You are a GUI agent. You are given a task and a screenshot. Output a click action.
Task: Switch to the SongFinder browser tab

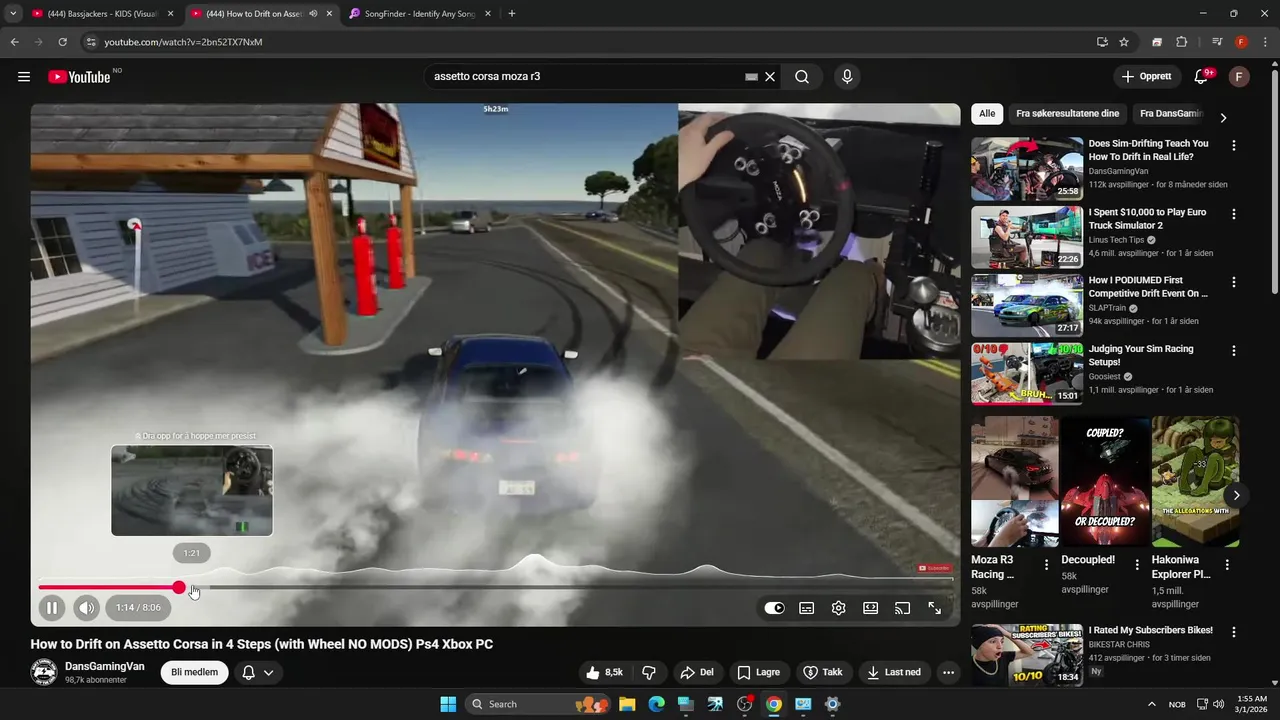pyautogui.click(x=419, y=14)
